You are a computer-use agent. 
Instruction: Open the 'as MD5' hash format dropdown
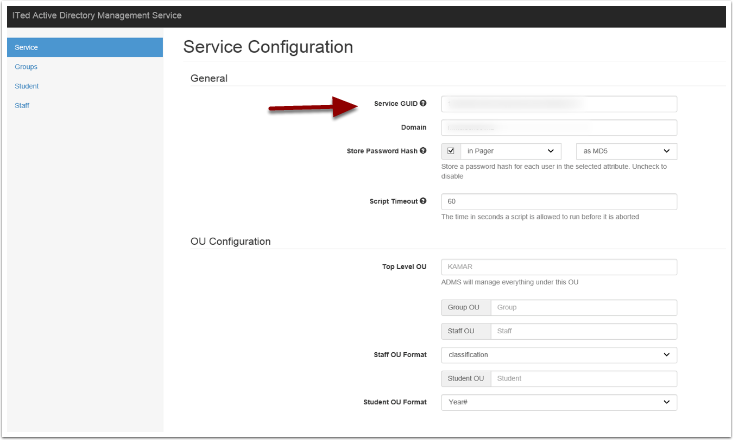pyautogui.click(x=627, y=151)
